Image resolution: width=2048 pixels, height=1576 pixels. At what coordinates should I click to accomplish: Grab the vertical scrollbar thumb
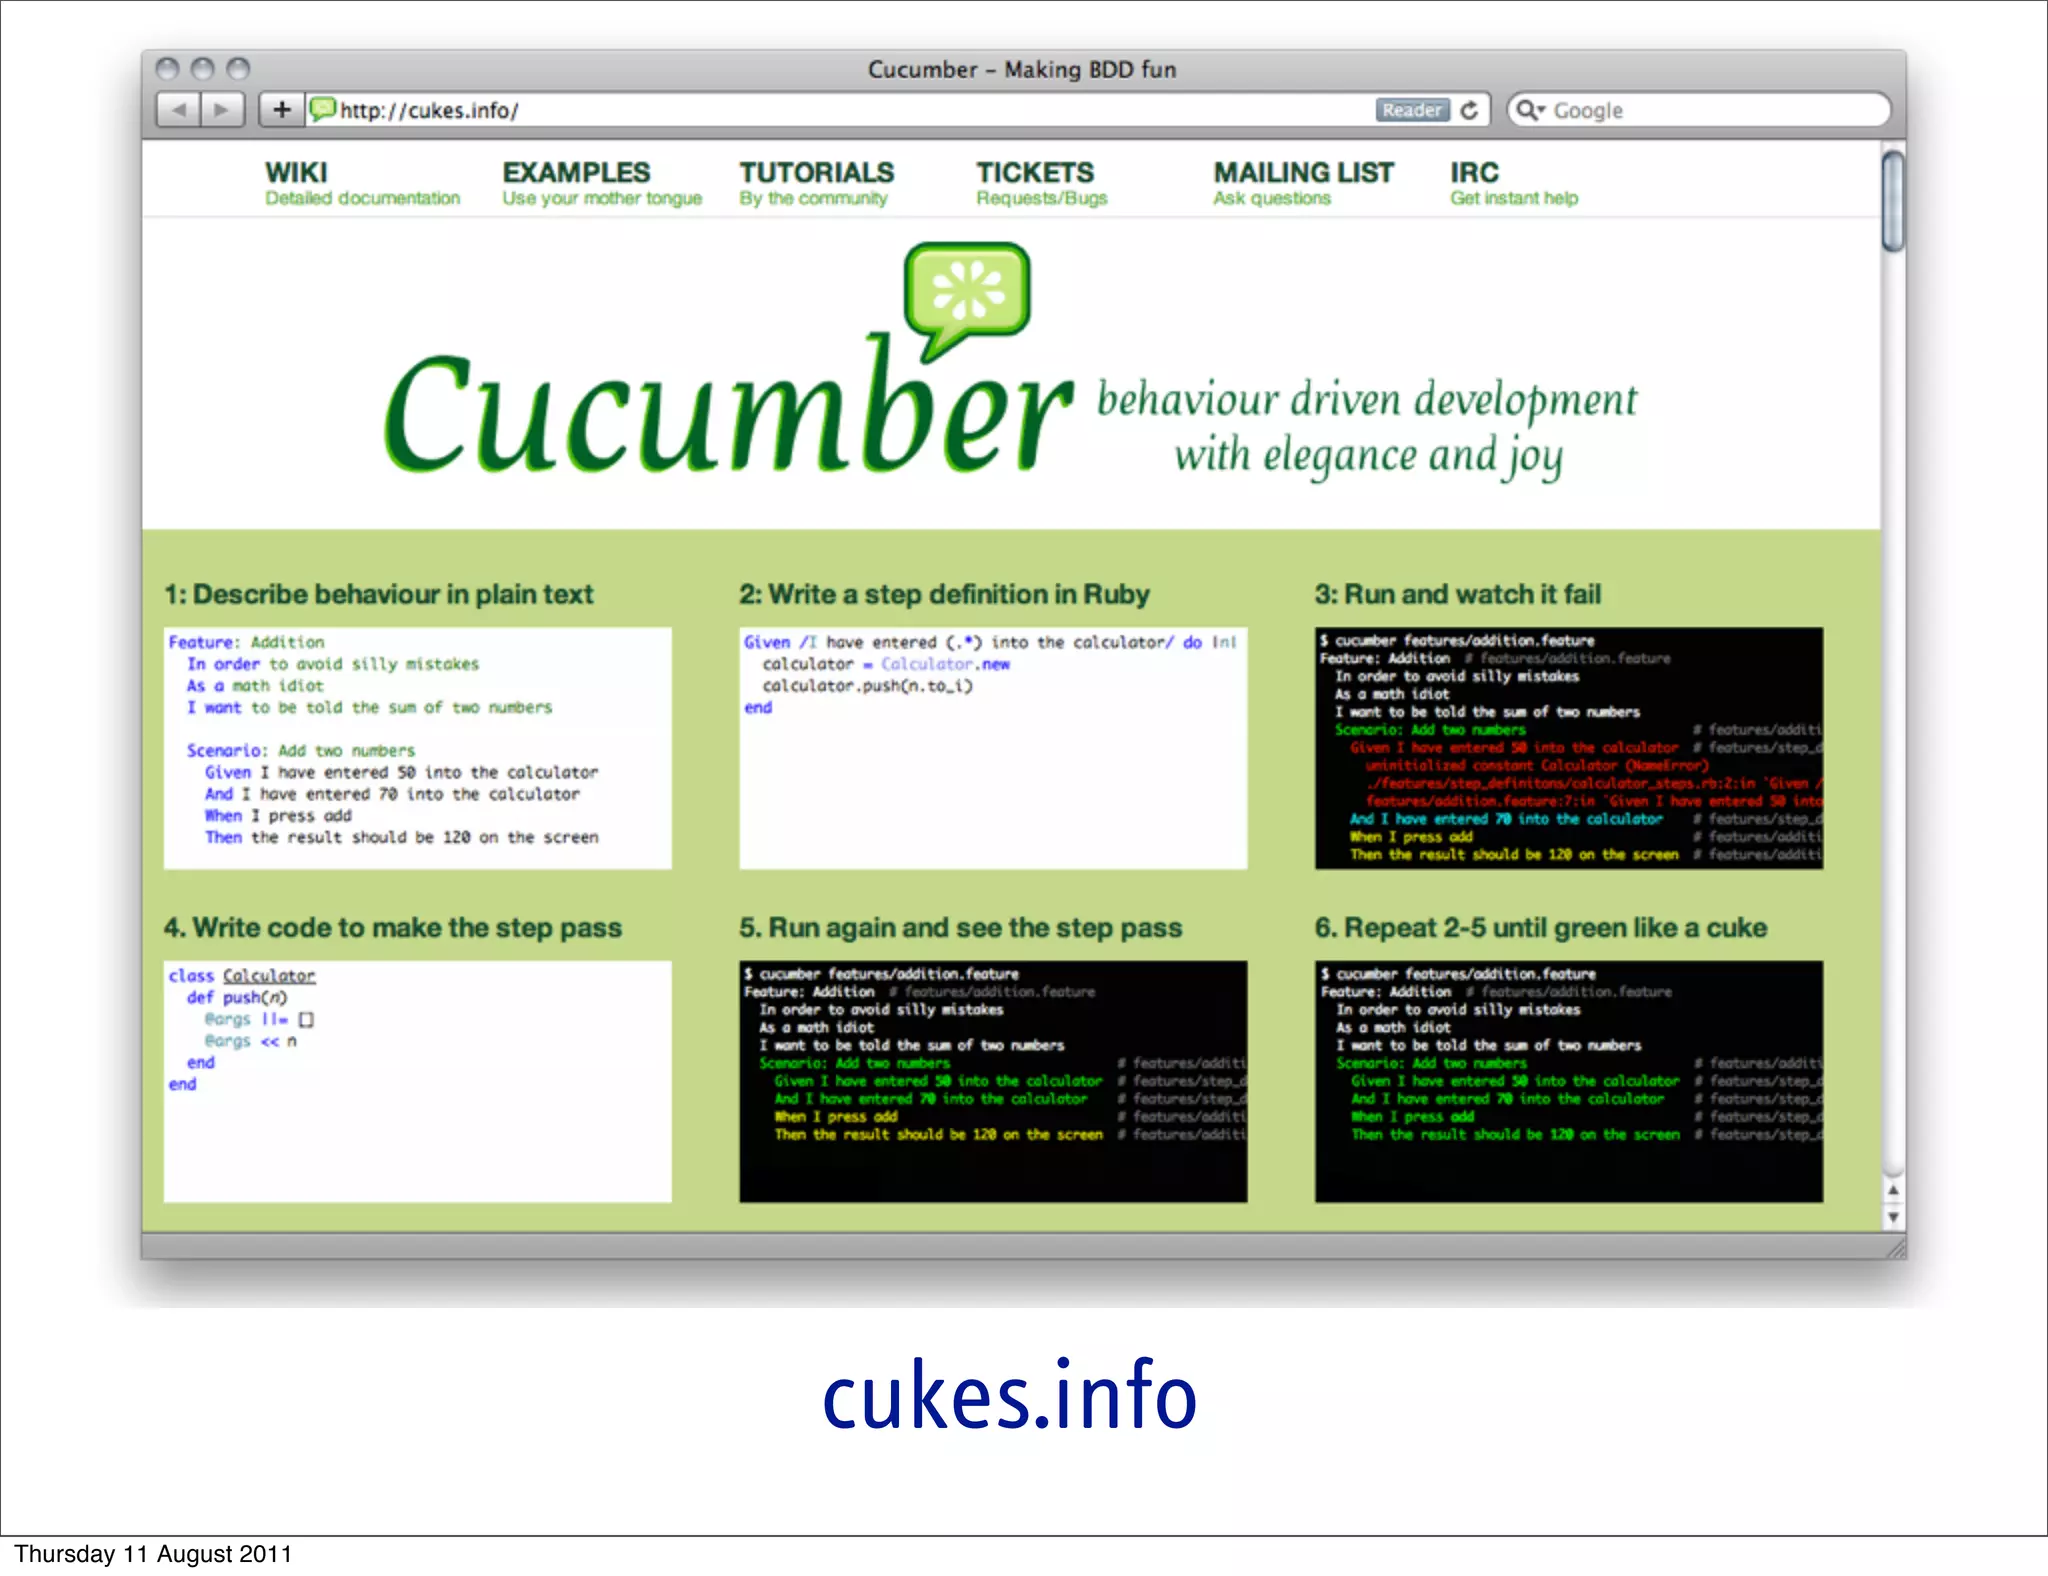(x=1892, y=201)
